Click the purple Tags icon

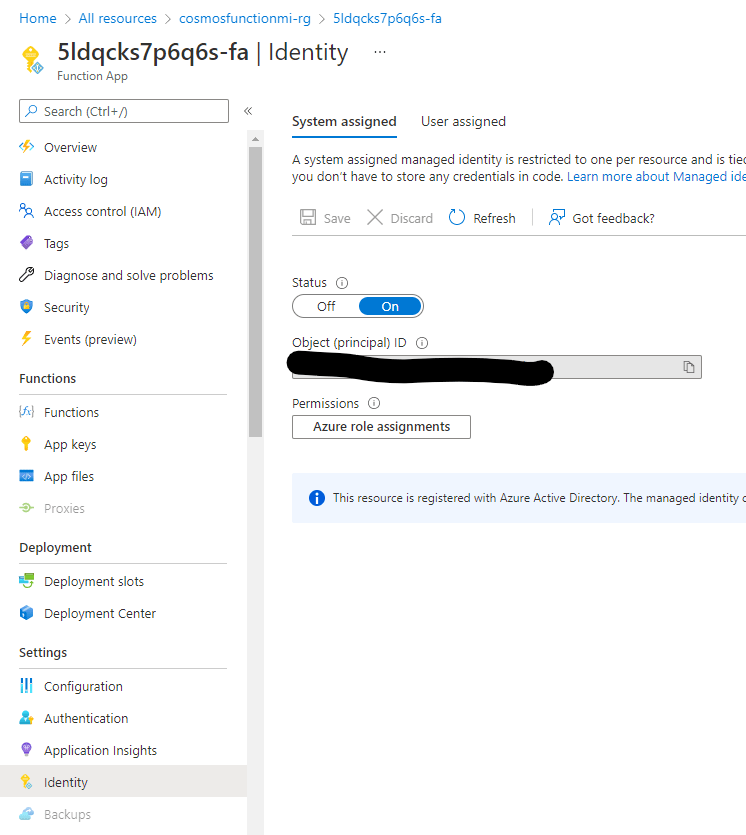(x=27, y=243)
